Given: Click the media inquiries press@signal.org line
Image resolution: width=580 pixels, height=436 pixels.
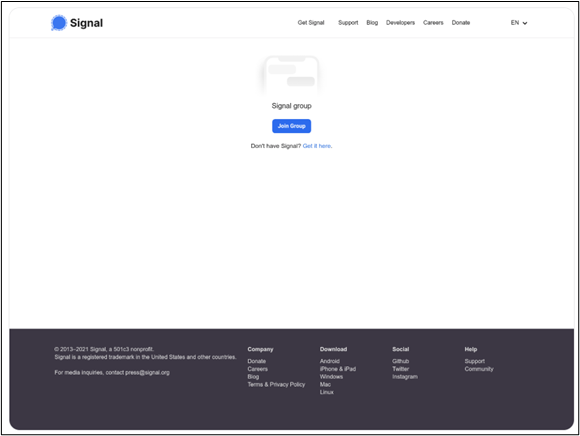Looking at the screenshot, I should 112,373.
